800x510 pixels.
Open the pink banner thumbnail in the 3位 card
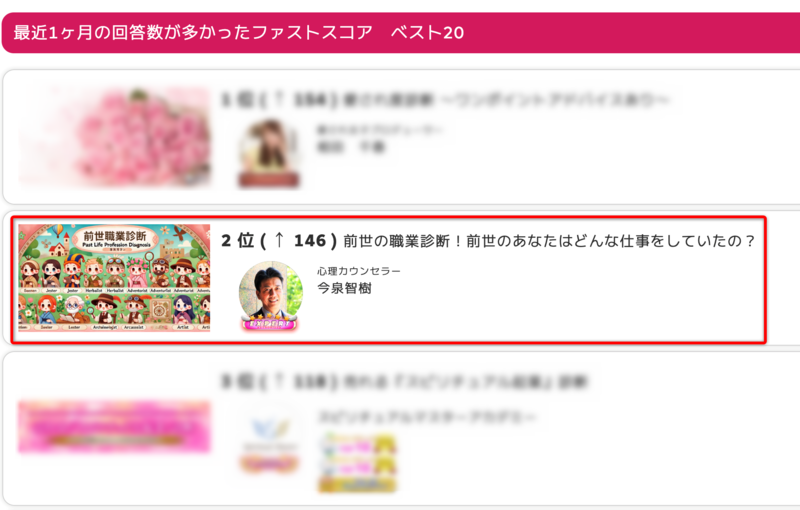(114, 427)
